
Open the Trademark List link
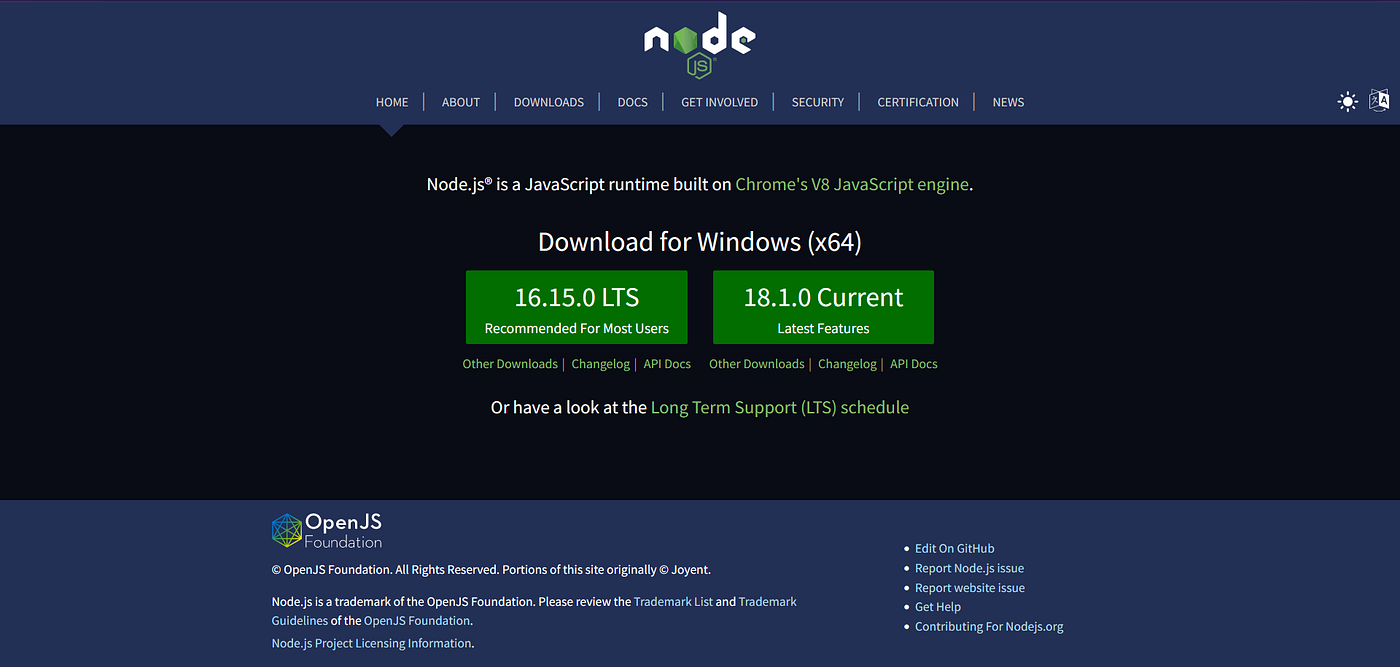click(673, 602)
